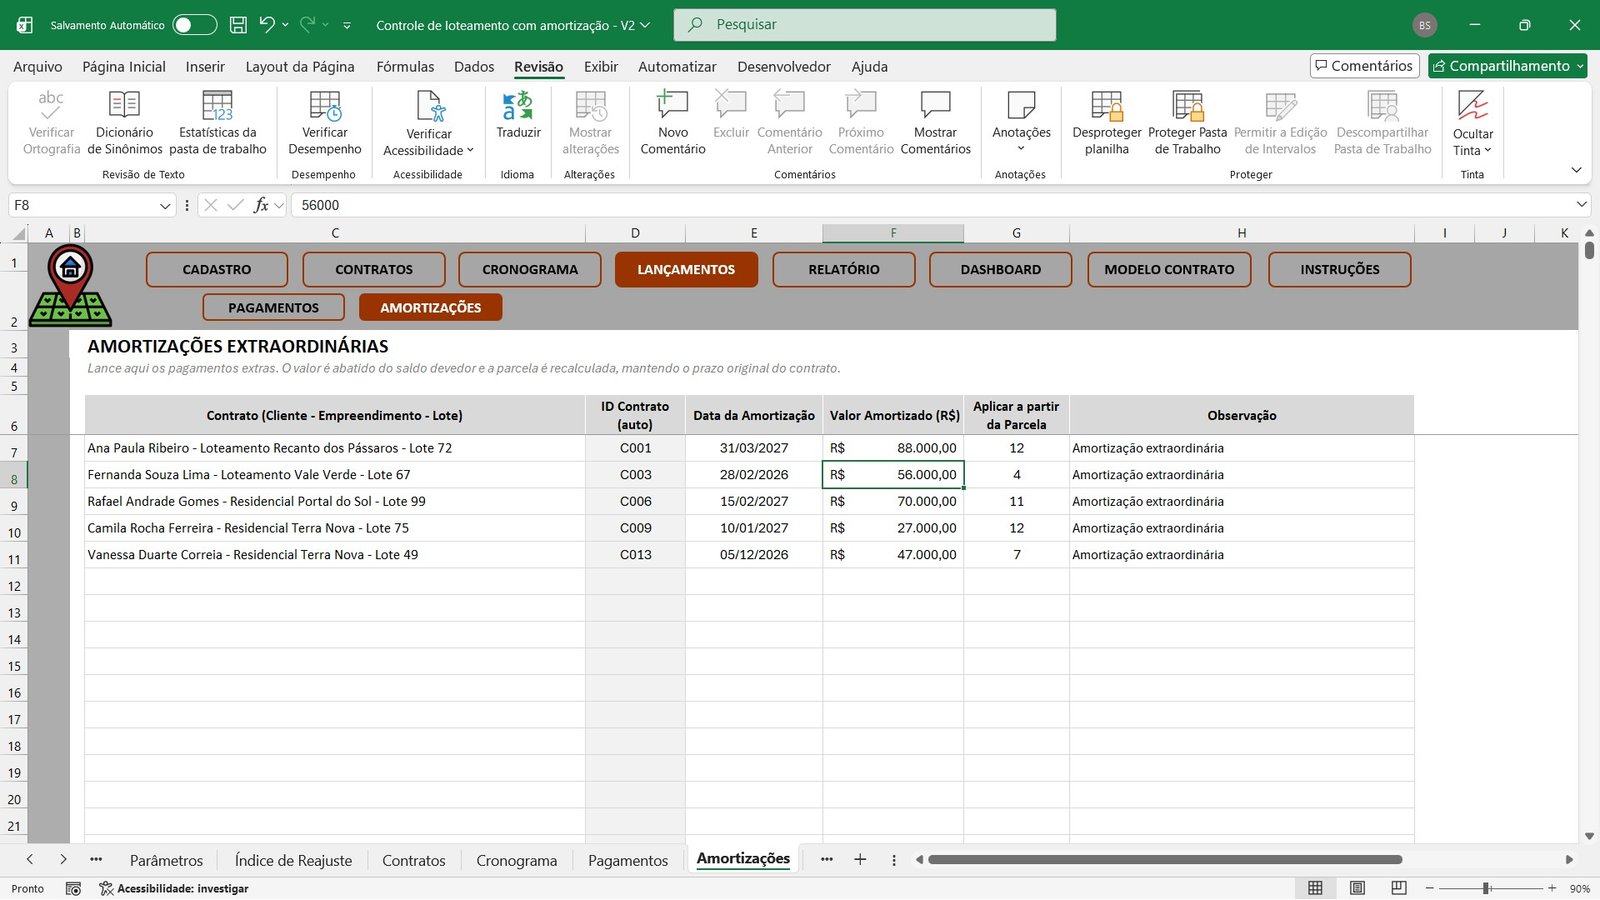
Task: Switch to Pagamentos sheet tab
Action: pos(628,860)
